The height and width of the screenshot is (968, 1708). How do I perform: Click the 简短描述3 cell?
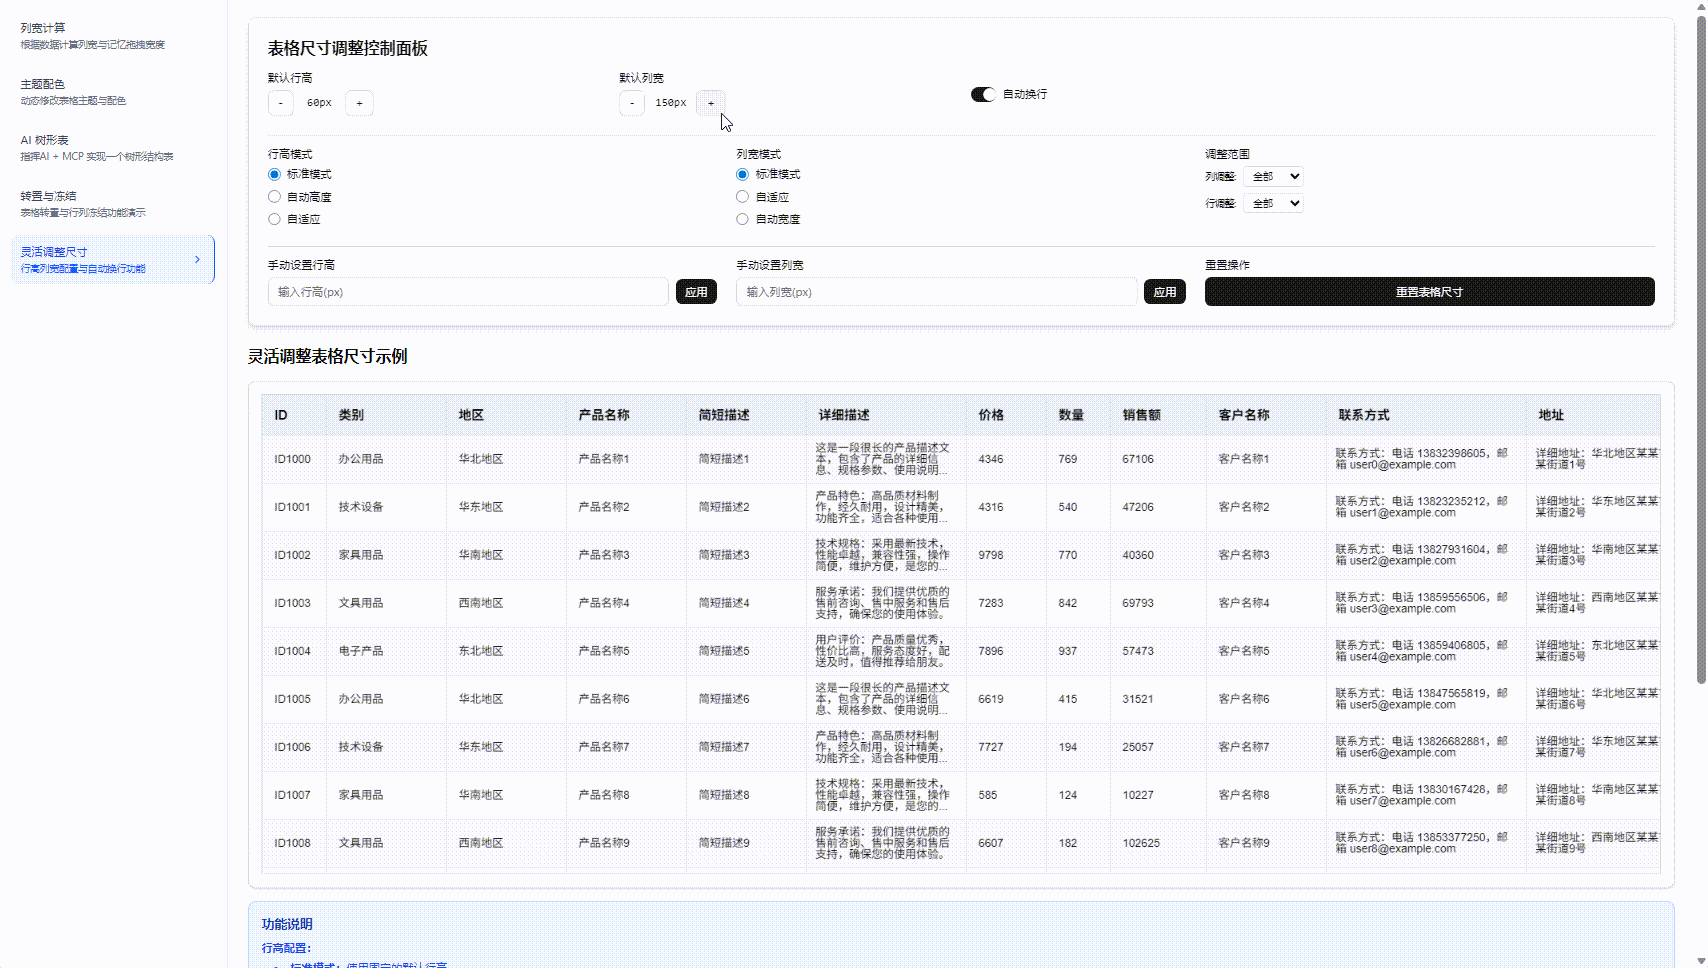(x=746, y=555)
